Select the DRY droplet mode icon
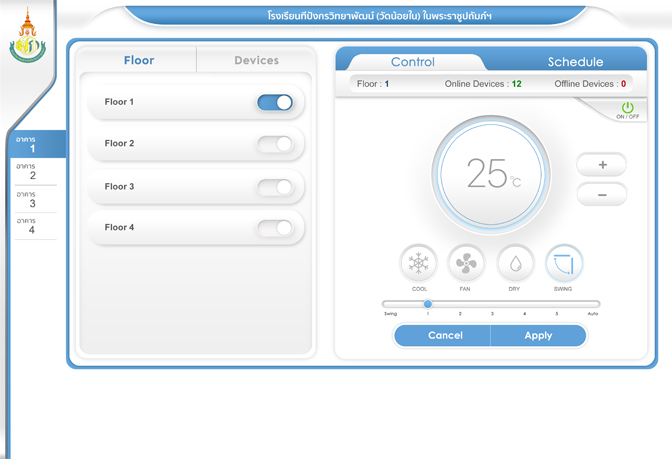This screenshot has height=459, width=672. 515,264
